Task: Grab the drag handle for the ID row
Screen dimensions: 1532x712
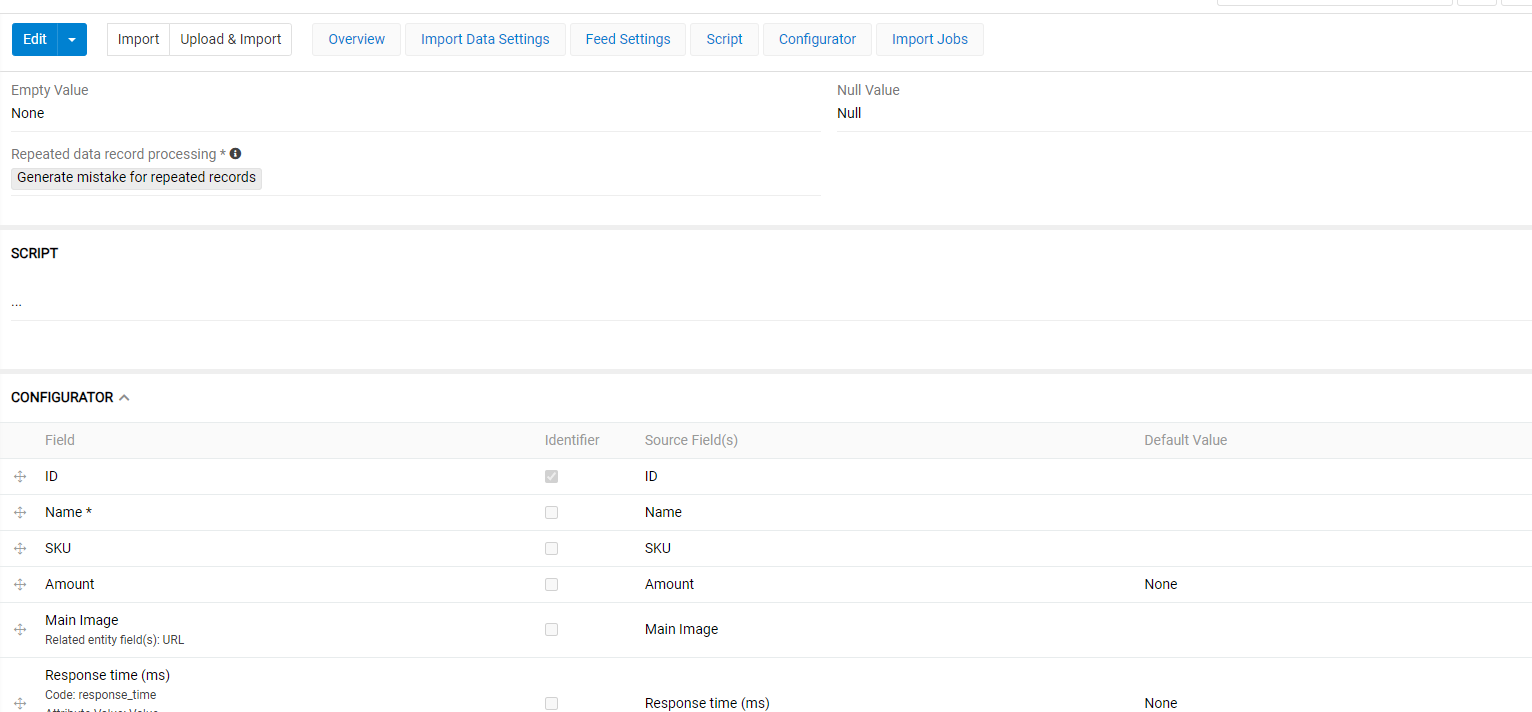Action: [x=20, y=476]
